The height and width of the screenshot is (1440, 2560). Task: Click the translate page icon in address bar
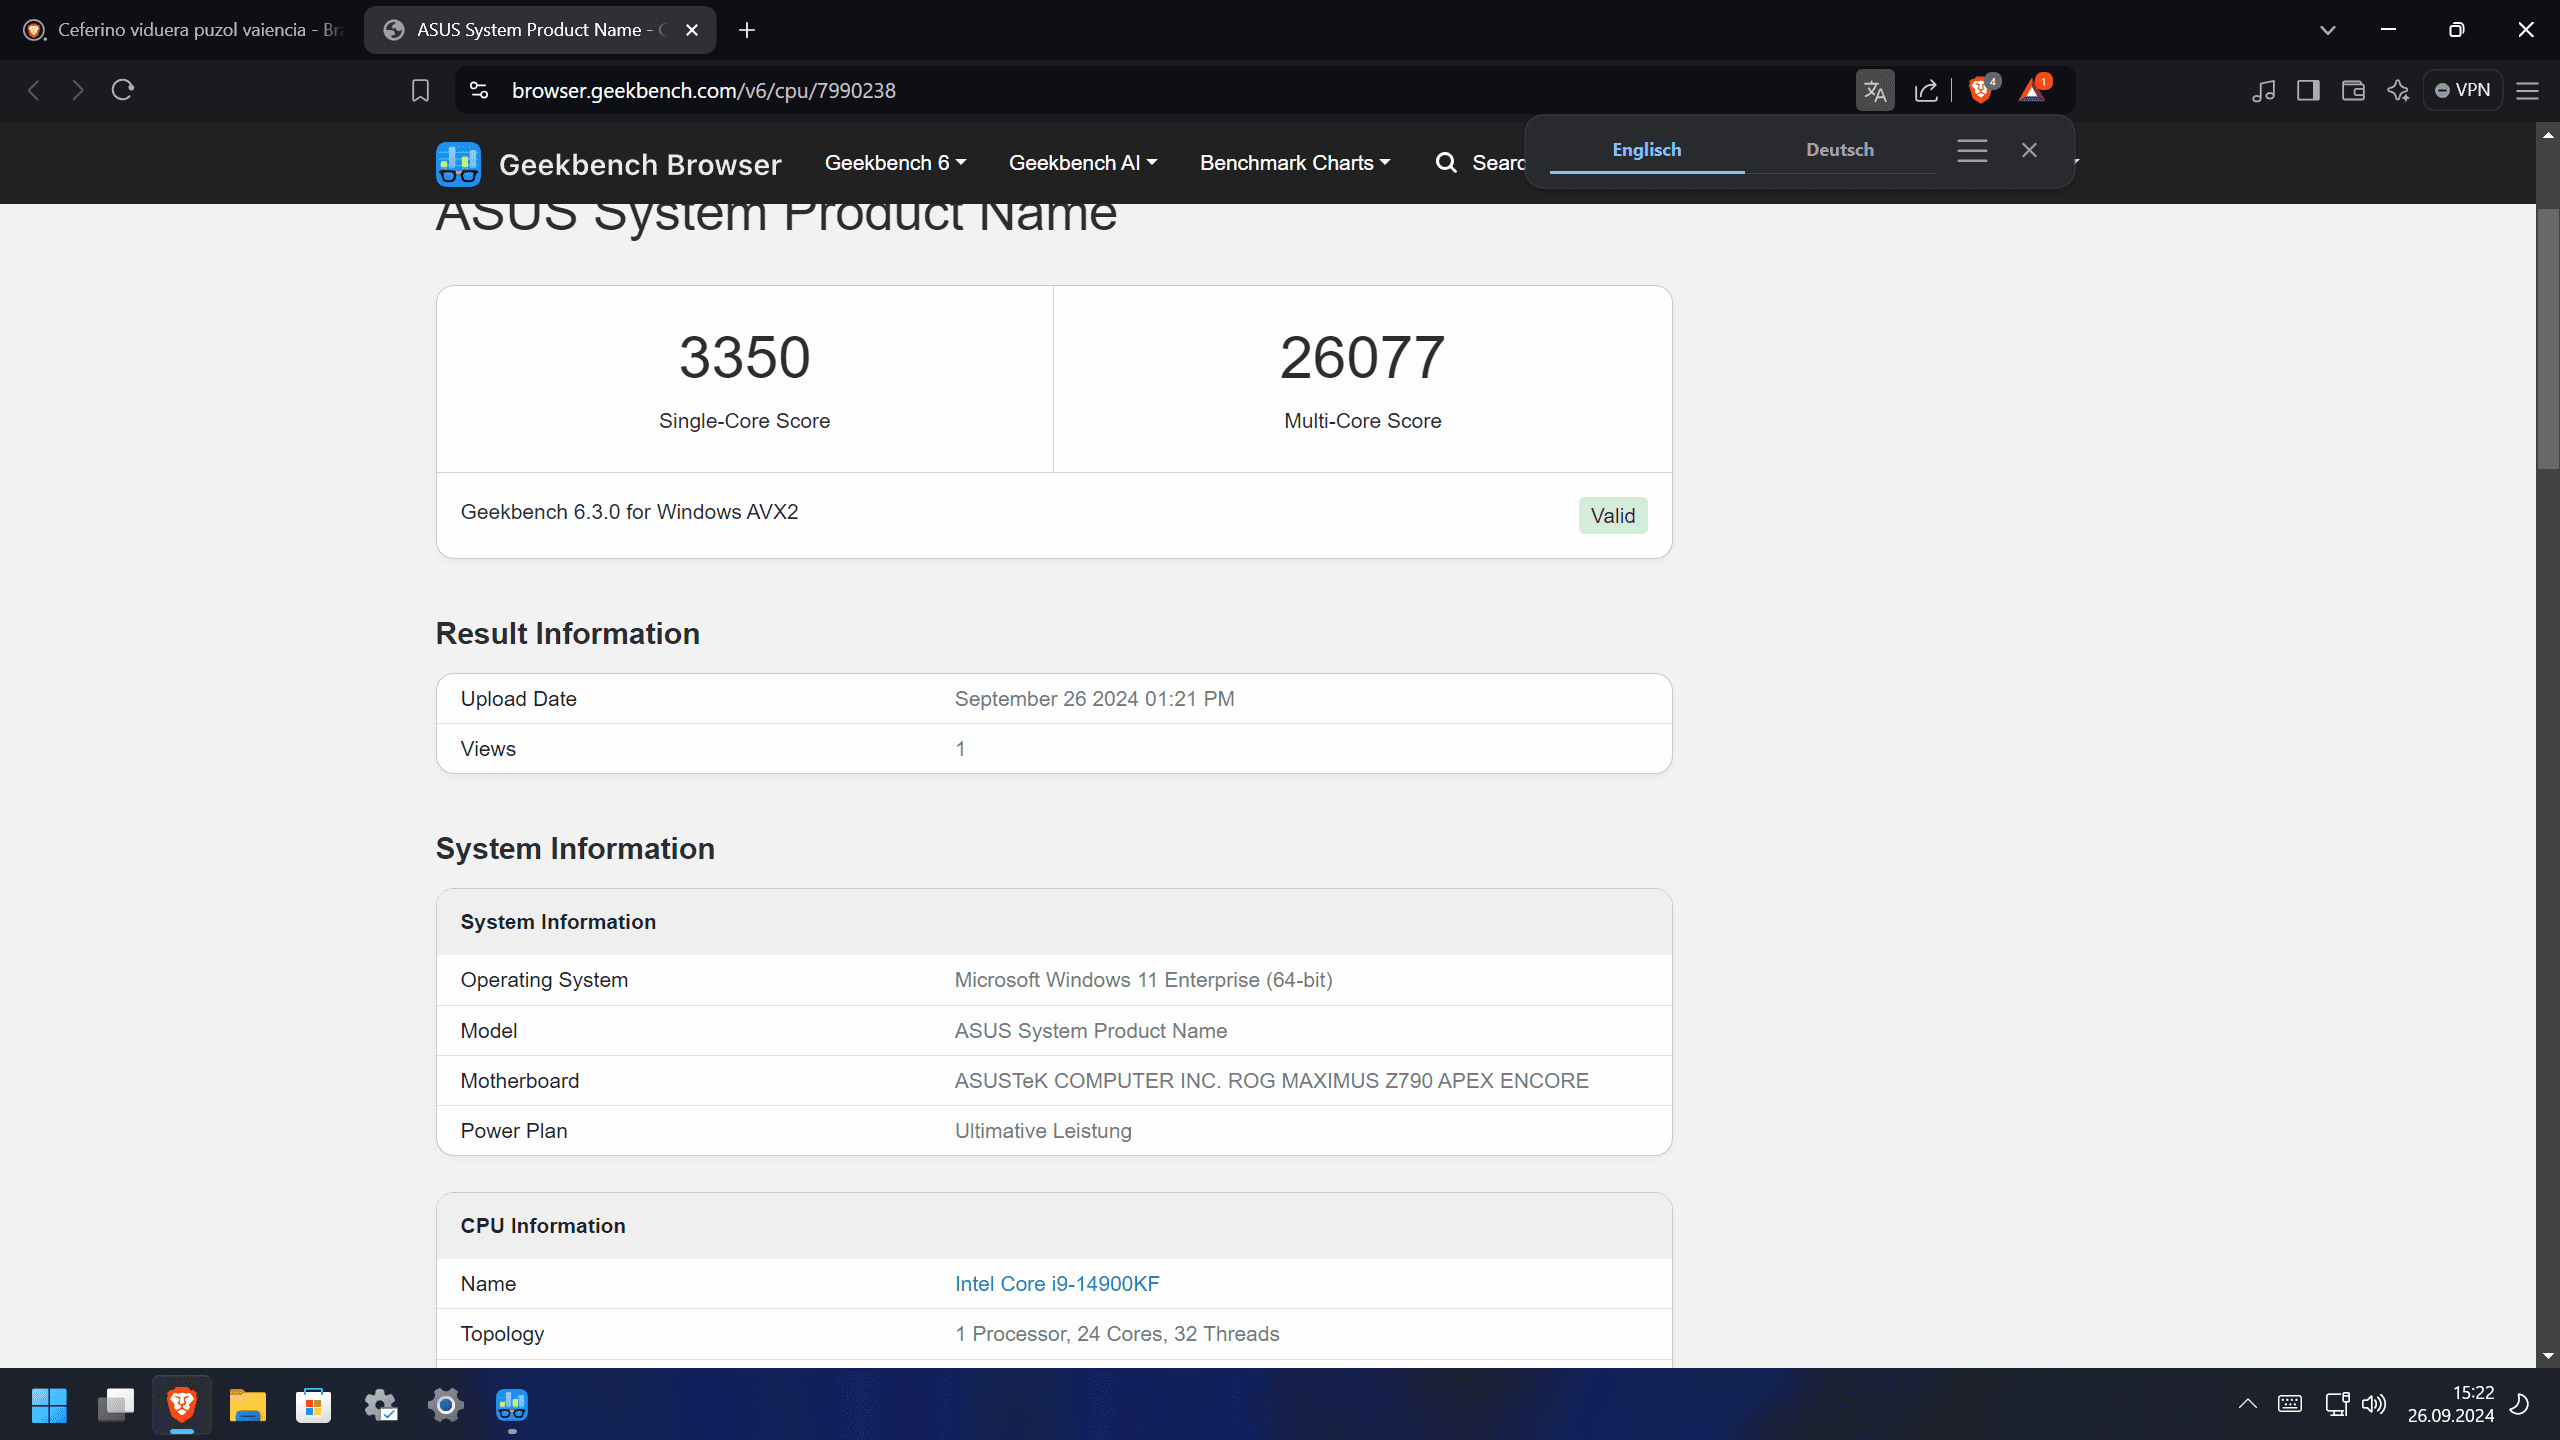[1875, 91]
